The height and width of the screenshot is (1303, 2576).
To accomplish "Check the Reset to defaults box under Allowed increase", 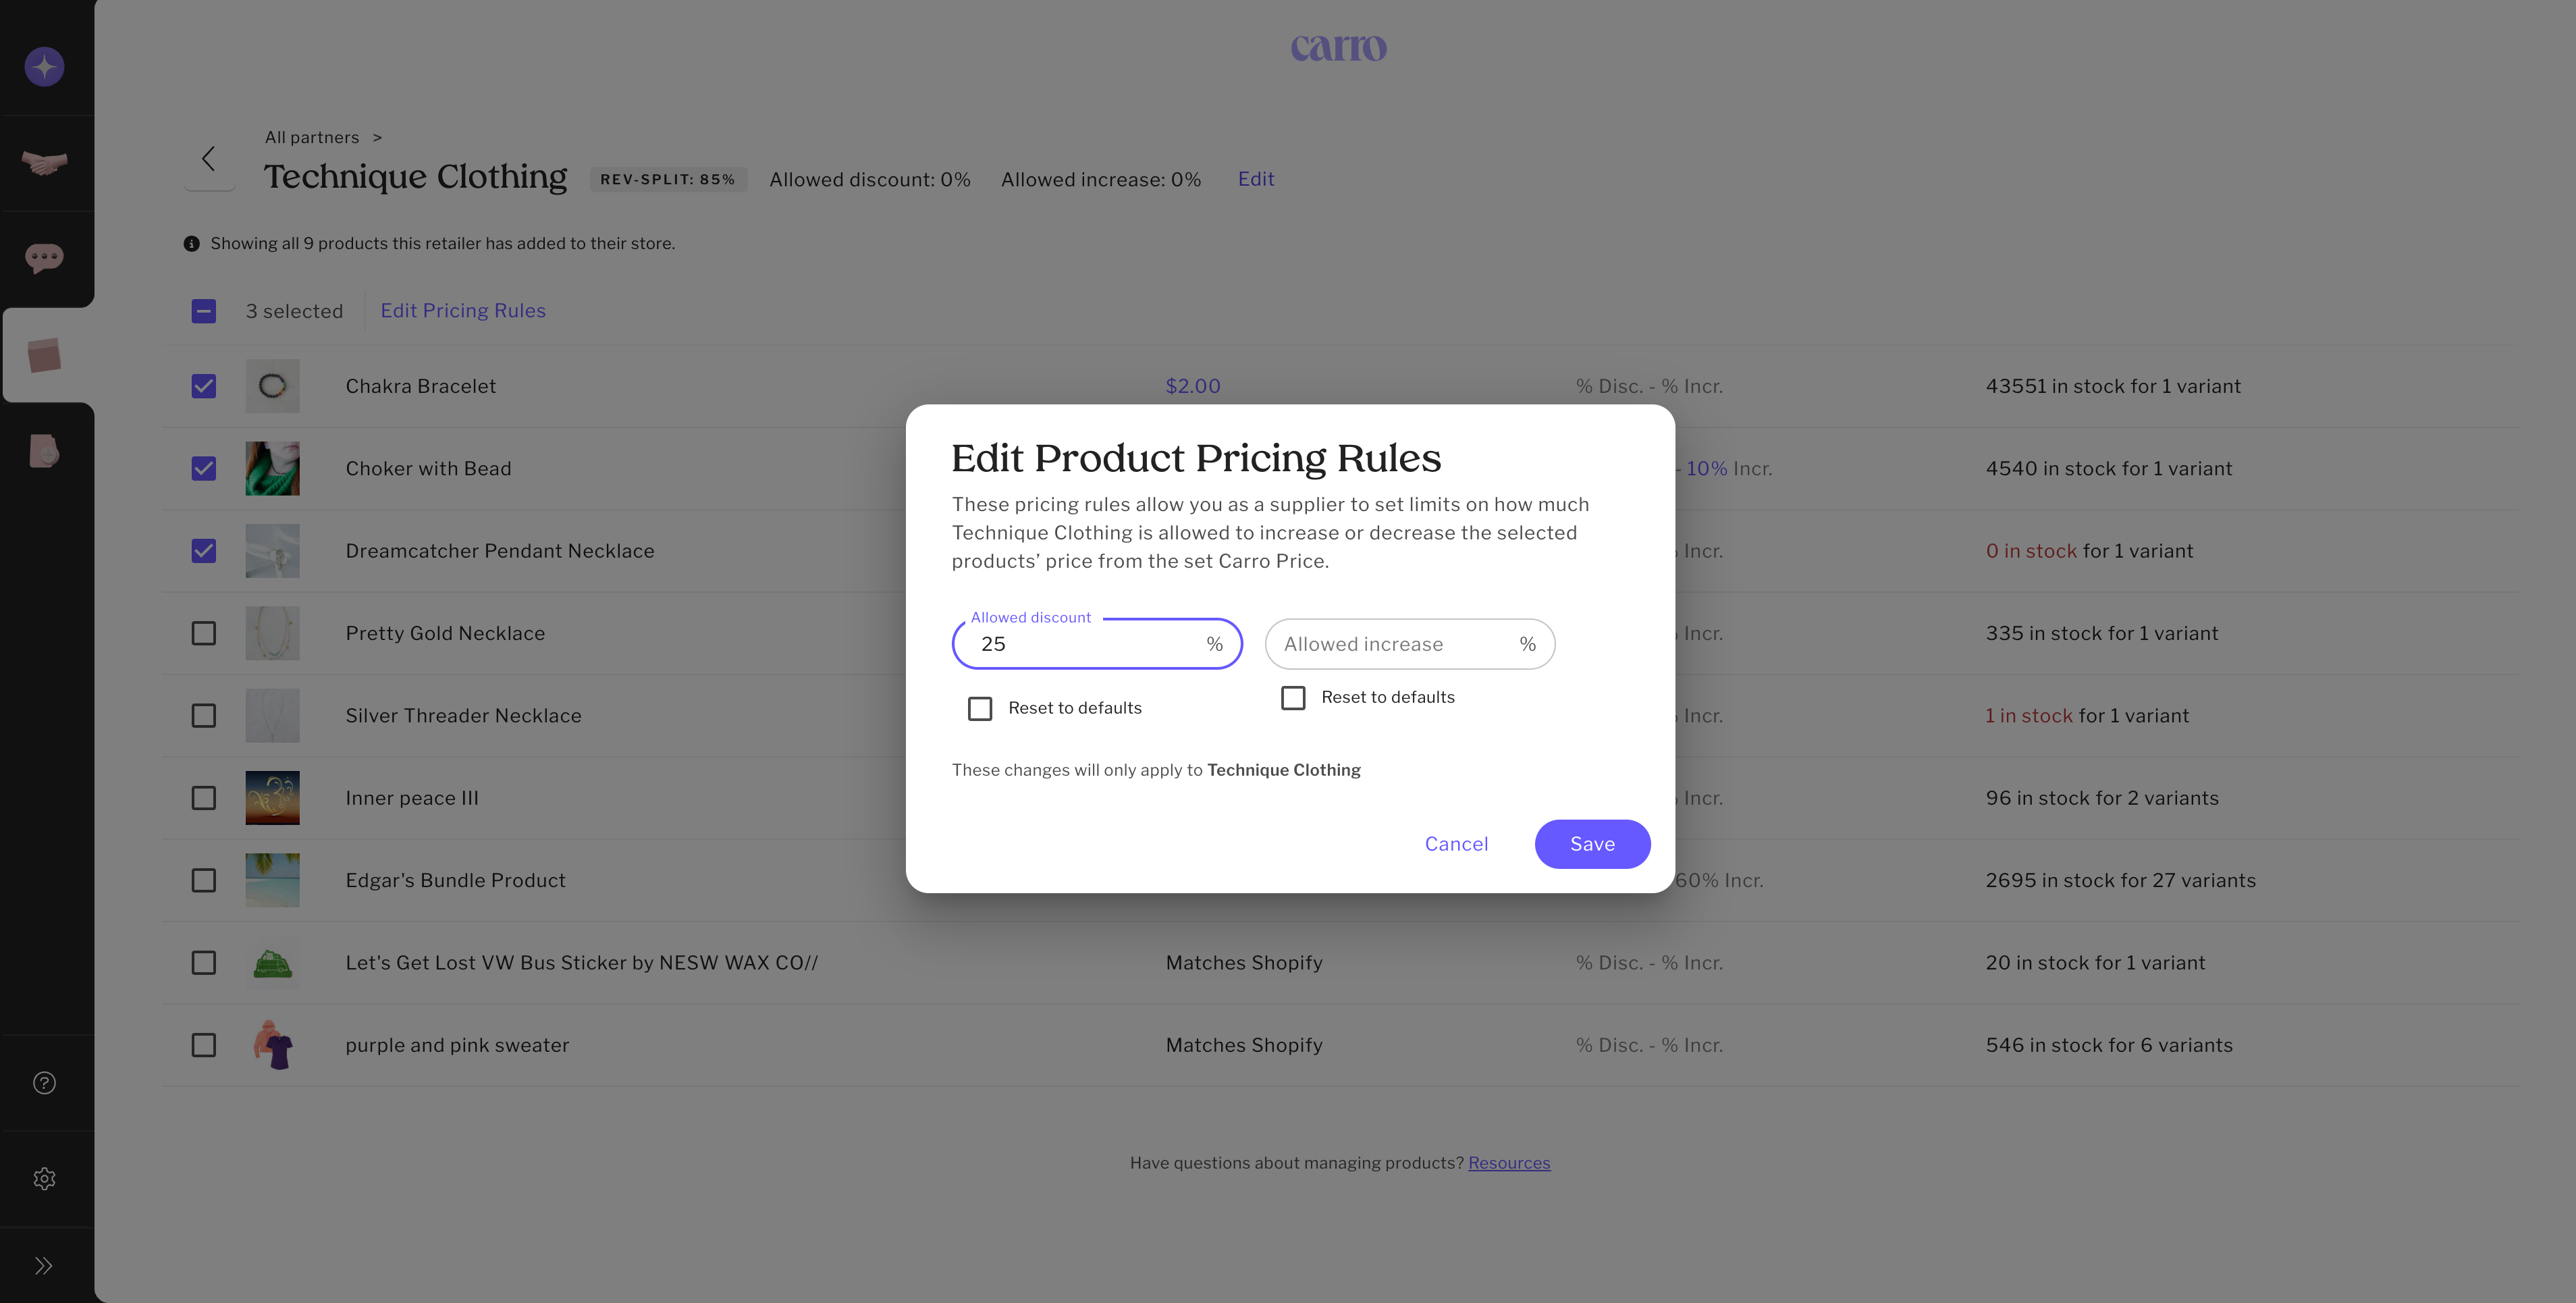I will click(x=1293, y=698).
